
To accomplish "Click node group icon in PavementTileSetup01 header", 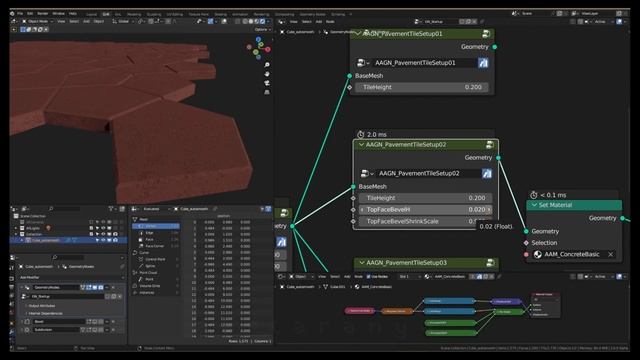I will pyautogui.click(x=486, y=33).
